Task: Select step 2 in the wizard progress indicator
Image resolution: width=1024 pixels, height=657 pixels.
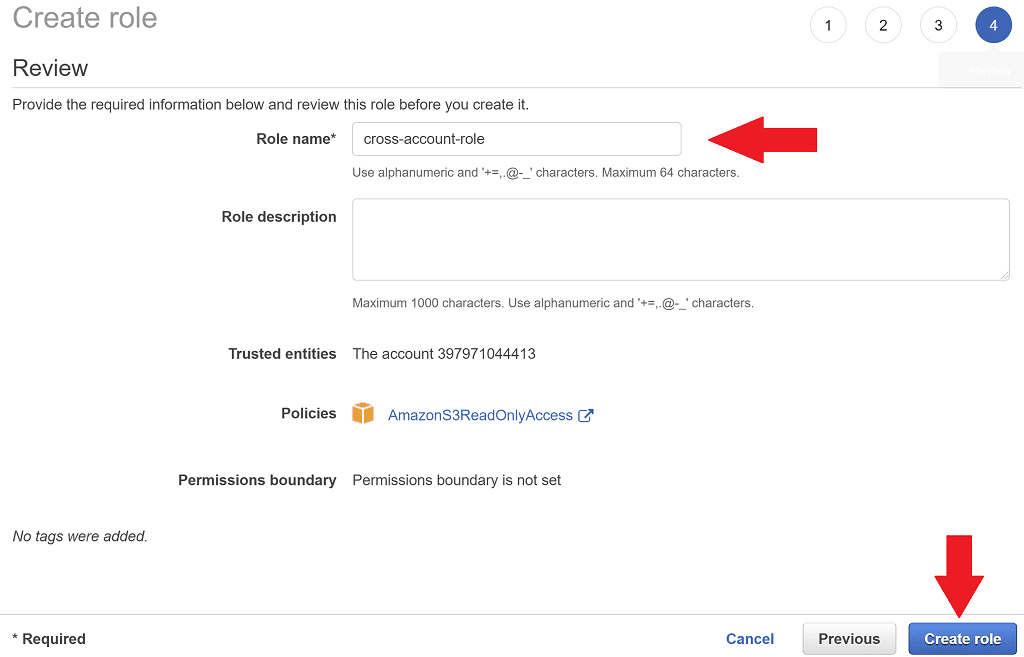Action: (883, 24)
